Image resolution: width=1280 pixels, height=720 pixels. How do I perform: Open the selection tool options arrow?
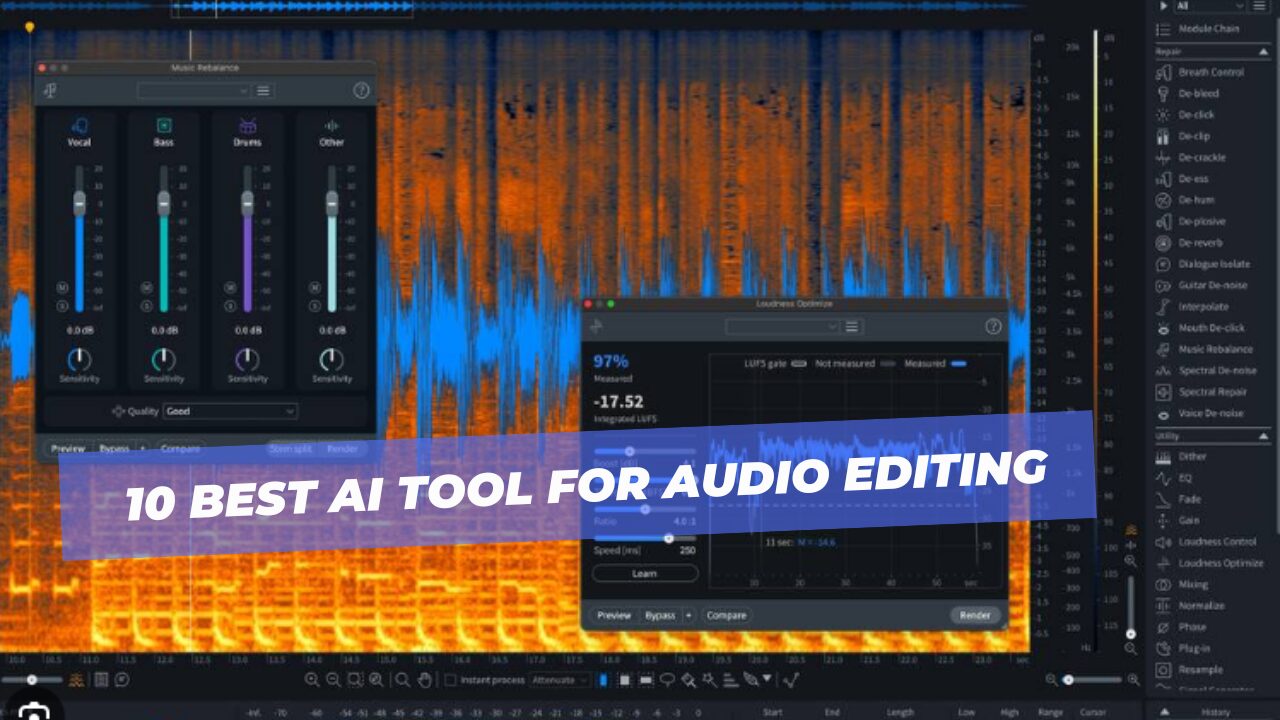[x=767, y=678]
